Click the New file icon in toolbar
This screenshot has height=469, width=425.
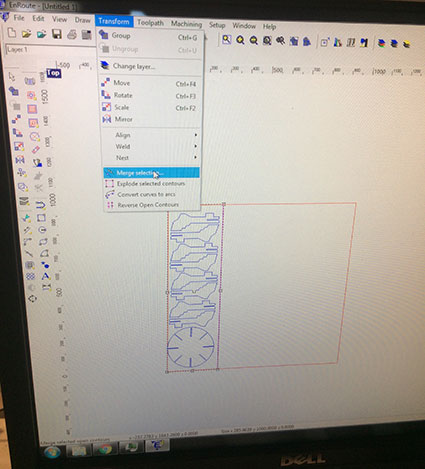12,33
